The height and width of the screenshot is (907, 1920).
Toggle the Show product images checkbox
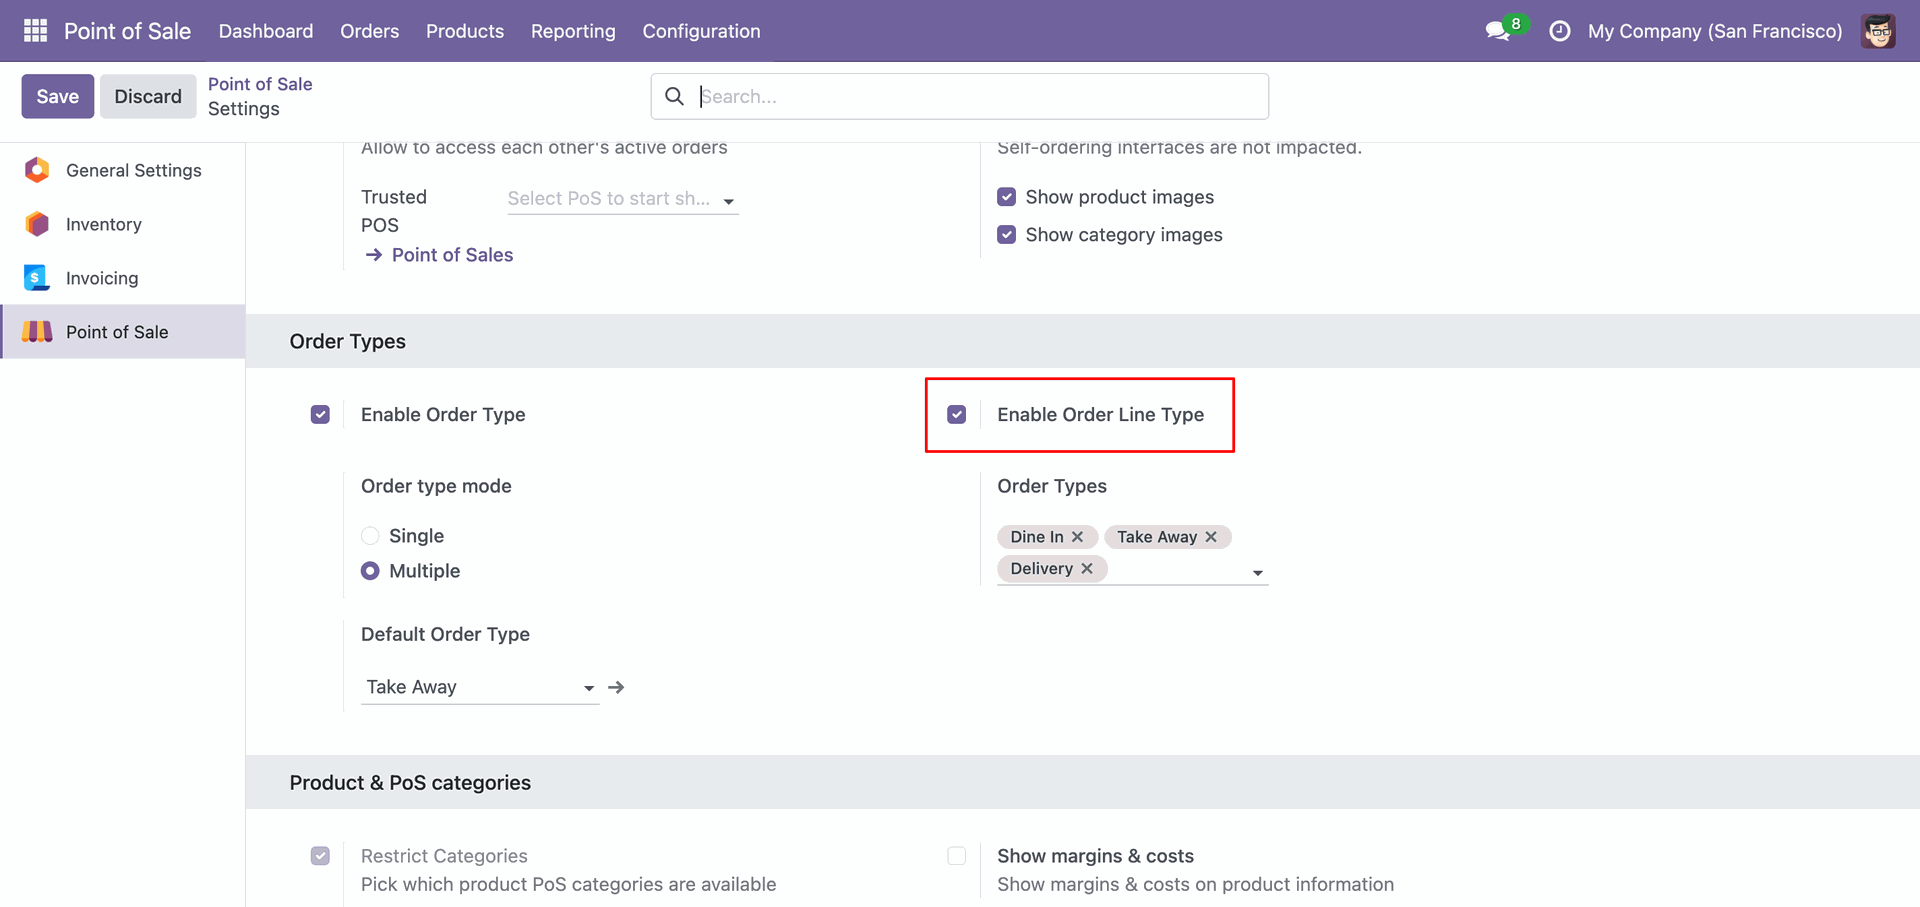pyautogui.click(x=1006, y=197)
